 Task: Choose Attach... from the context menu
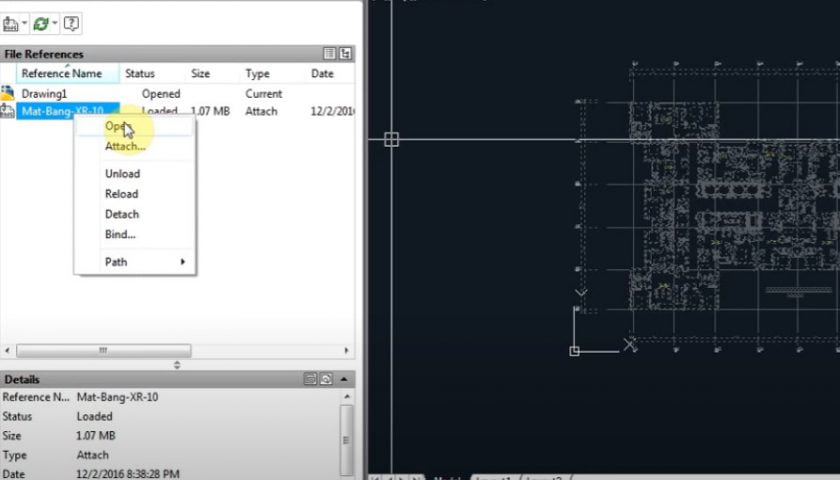(125, 146)
